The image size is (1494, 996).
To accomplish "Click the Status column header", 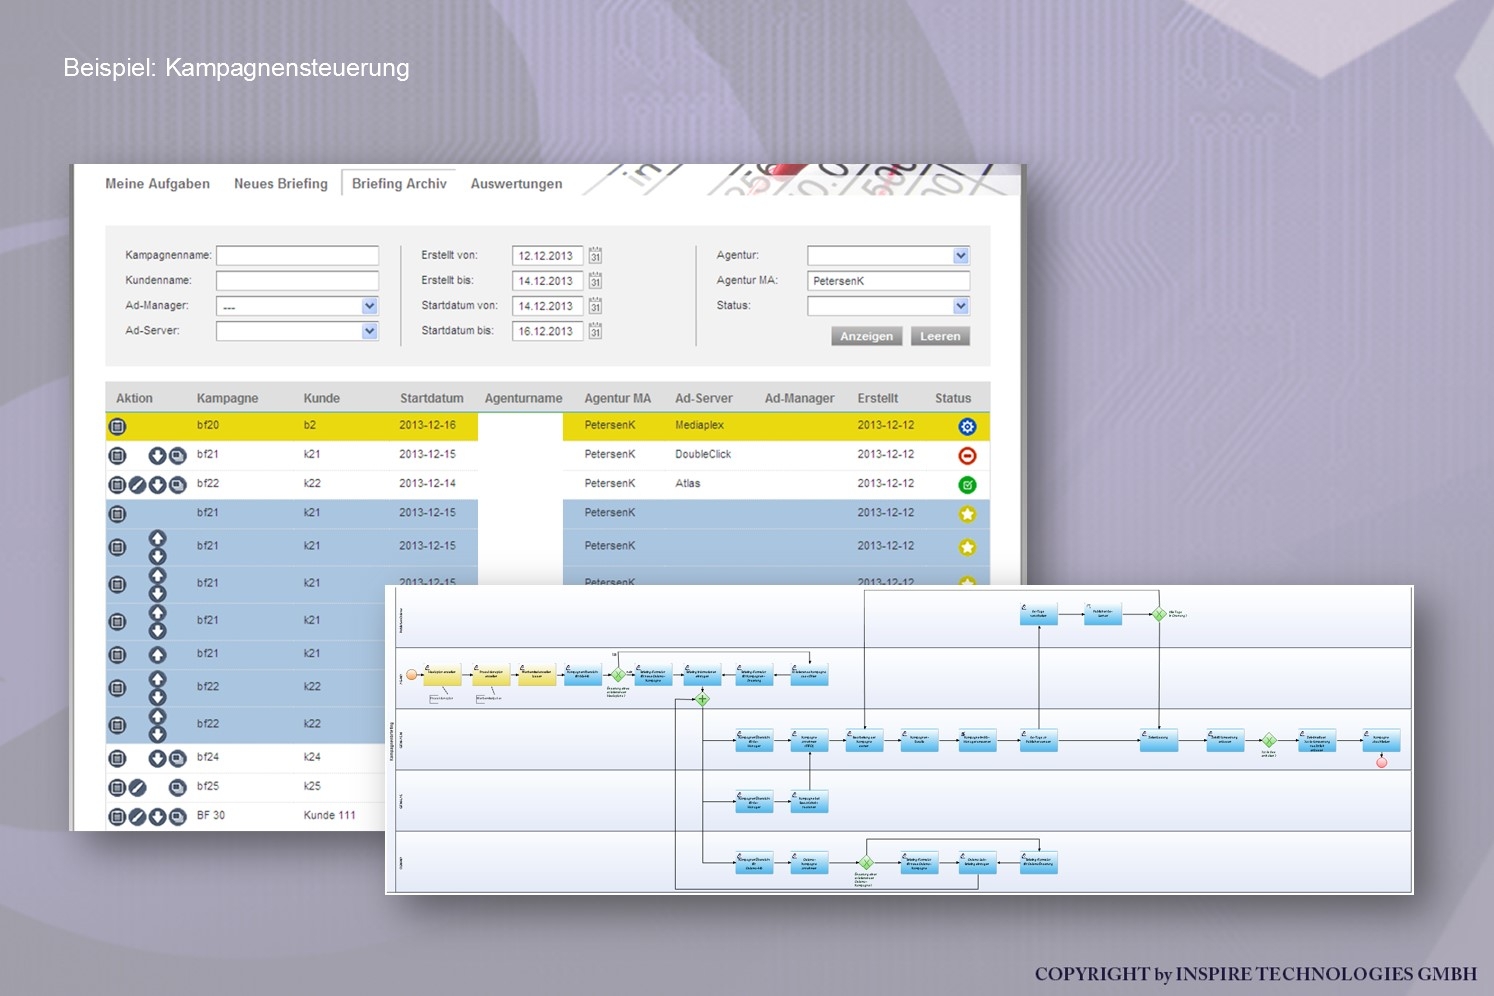I will (953, 398).
